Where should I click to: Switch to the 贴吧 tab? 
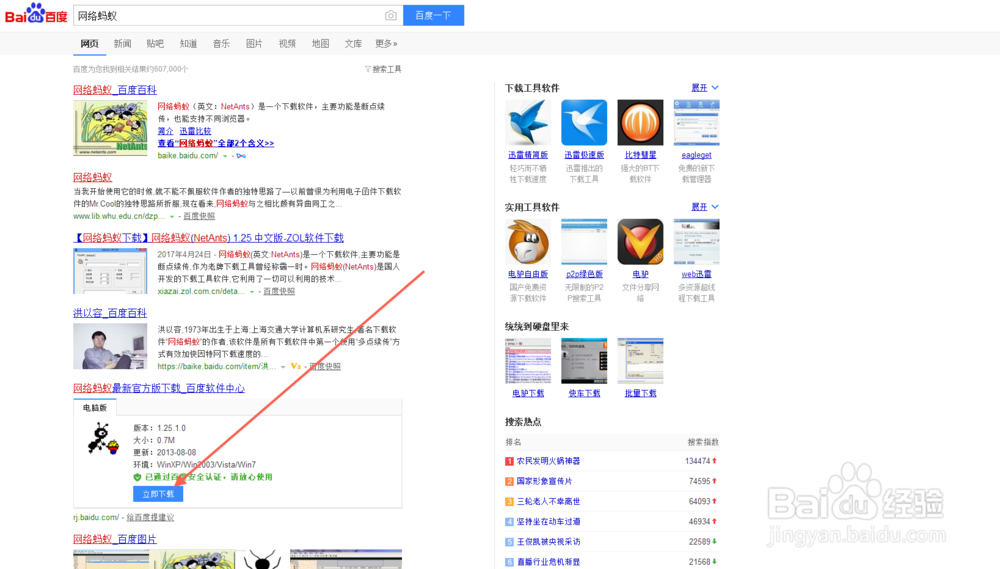click(155, 43)
